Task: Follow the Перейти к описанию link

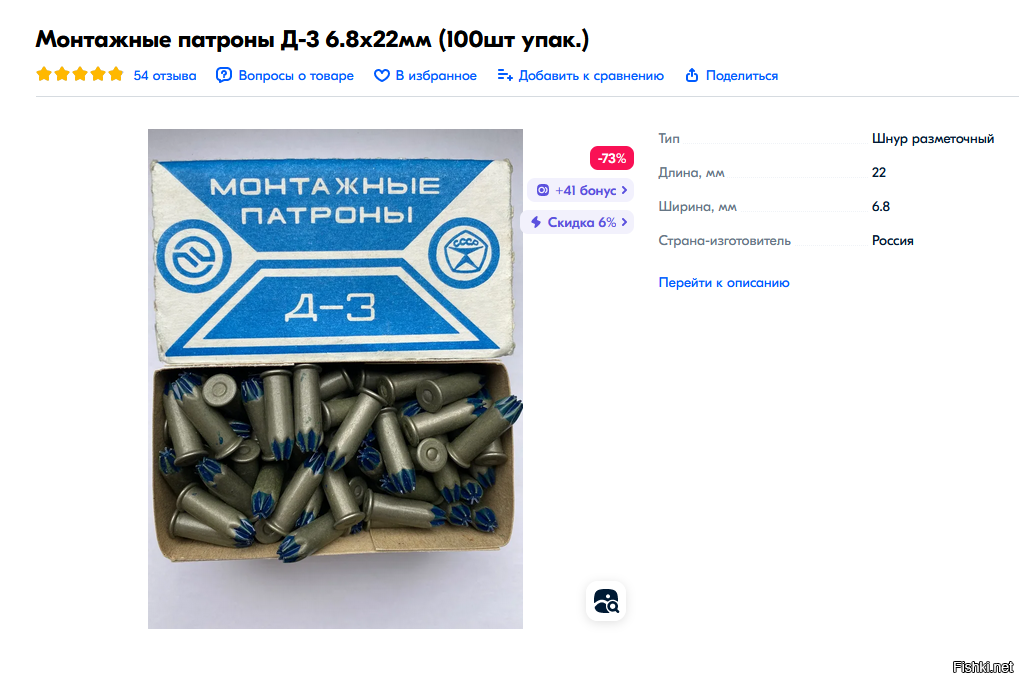Action: (724, 283)
